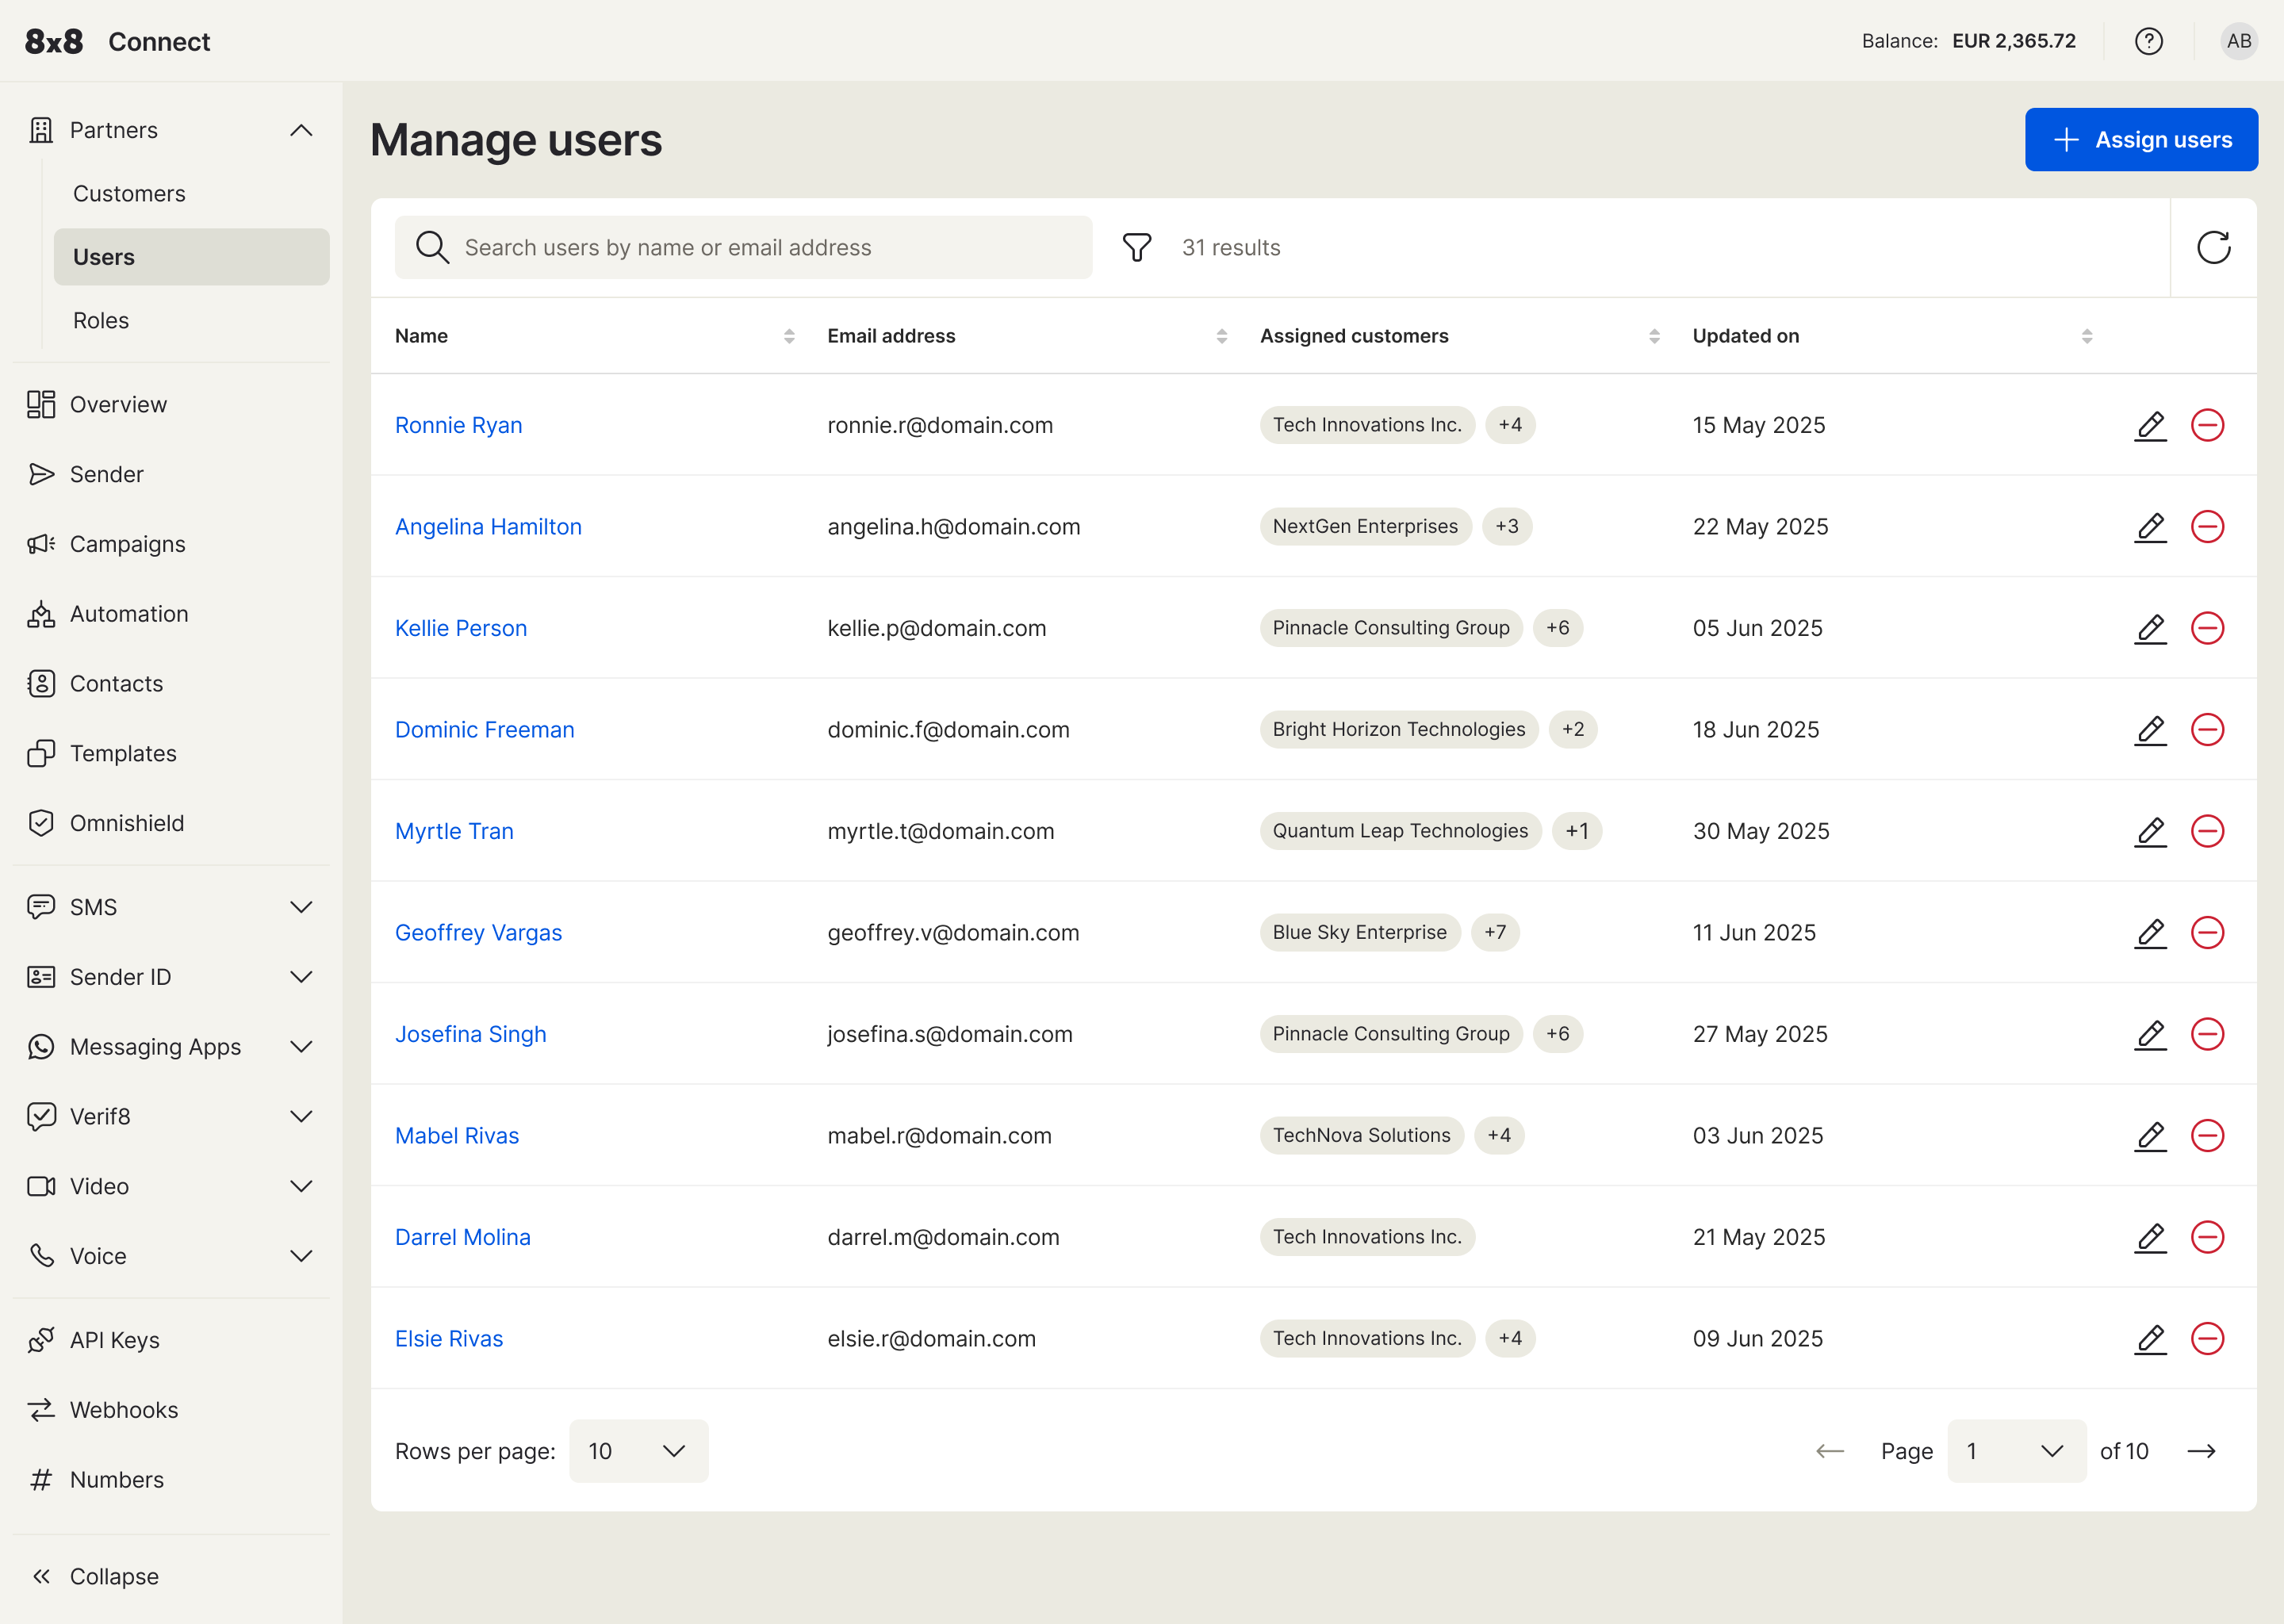Show extra customers badge for Geoffrey Vargas

pos(1496,932)
